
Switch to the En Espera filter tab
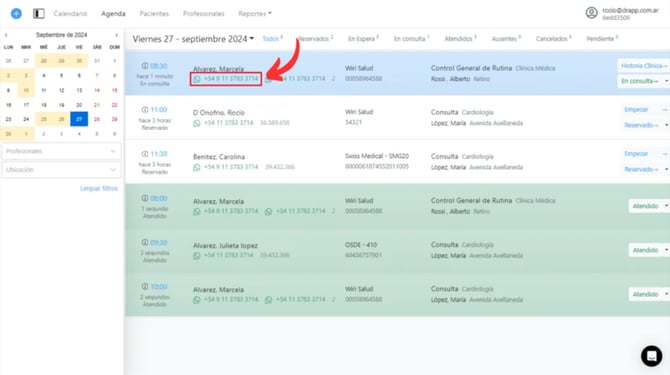point(363,38)
